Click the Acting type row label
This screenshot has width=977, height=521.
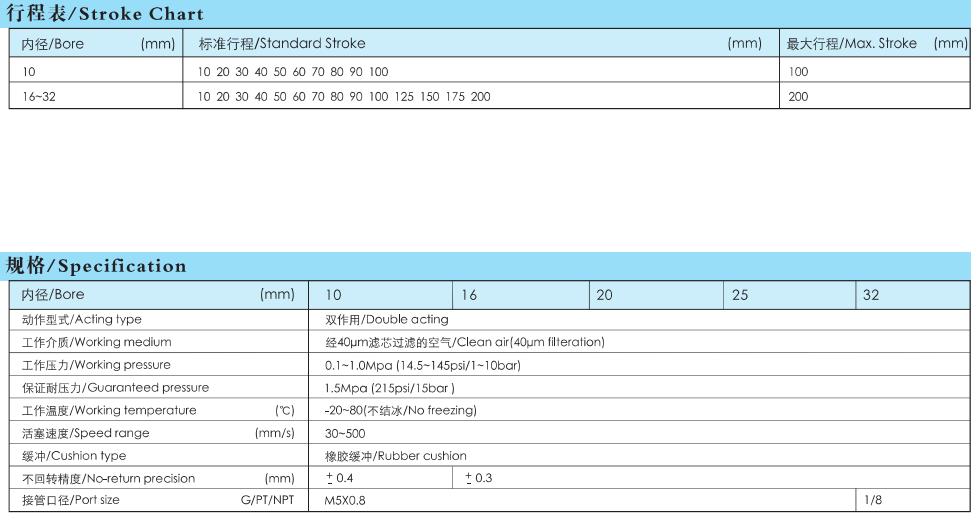[x=82, y=320]
